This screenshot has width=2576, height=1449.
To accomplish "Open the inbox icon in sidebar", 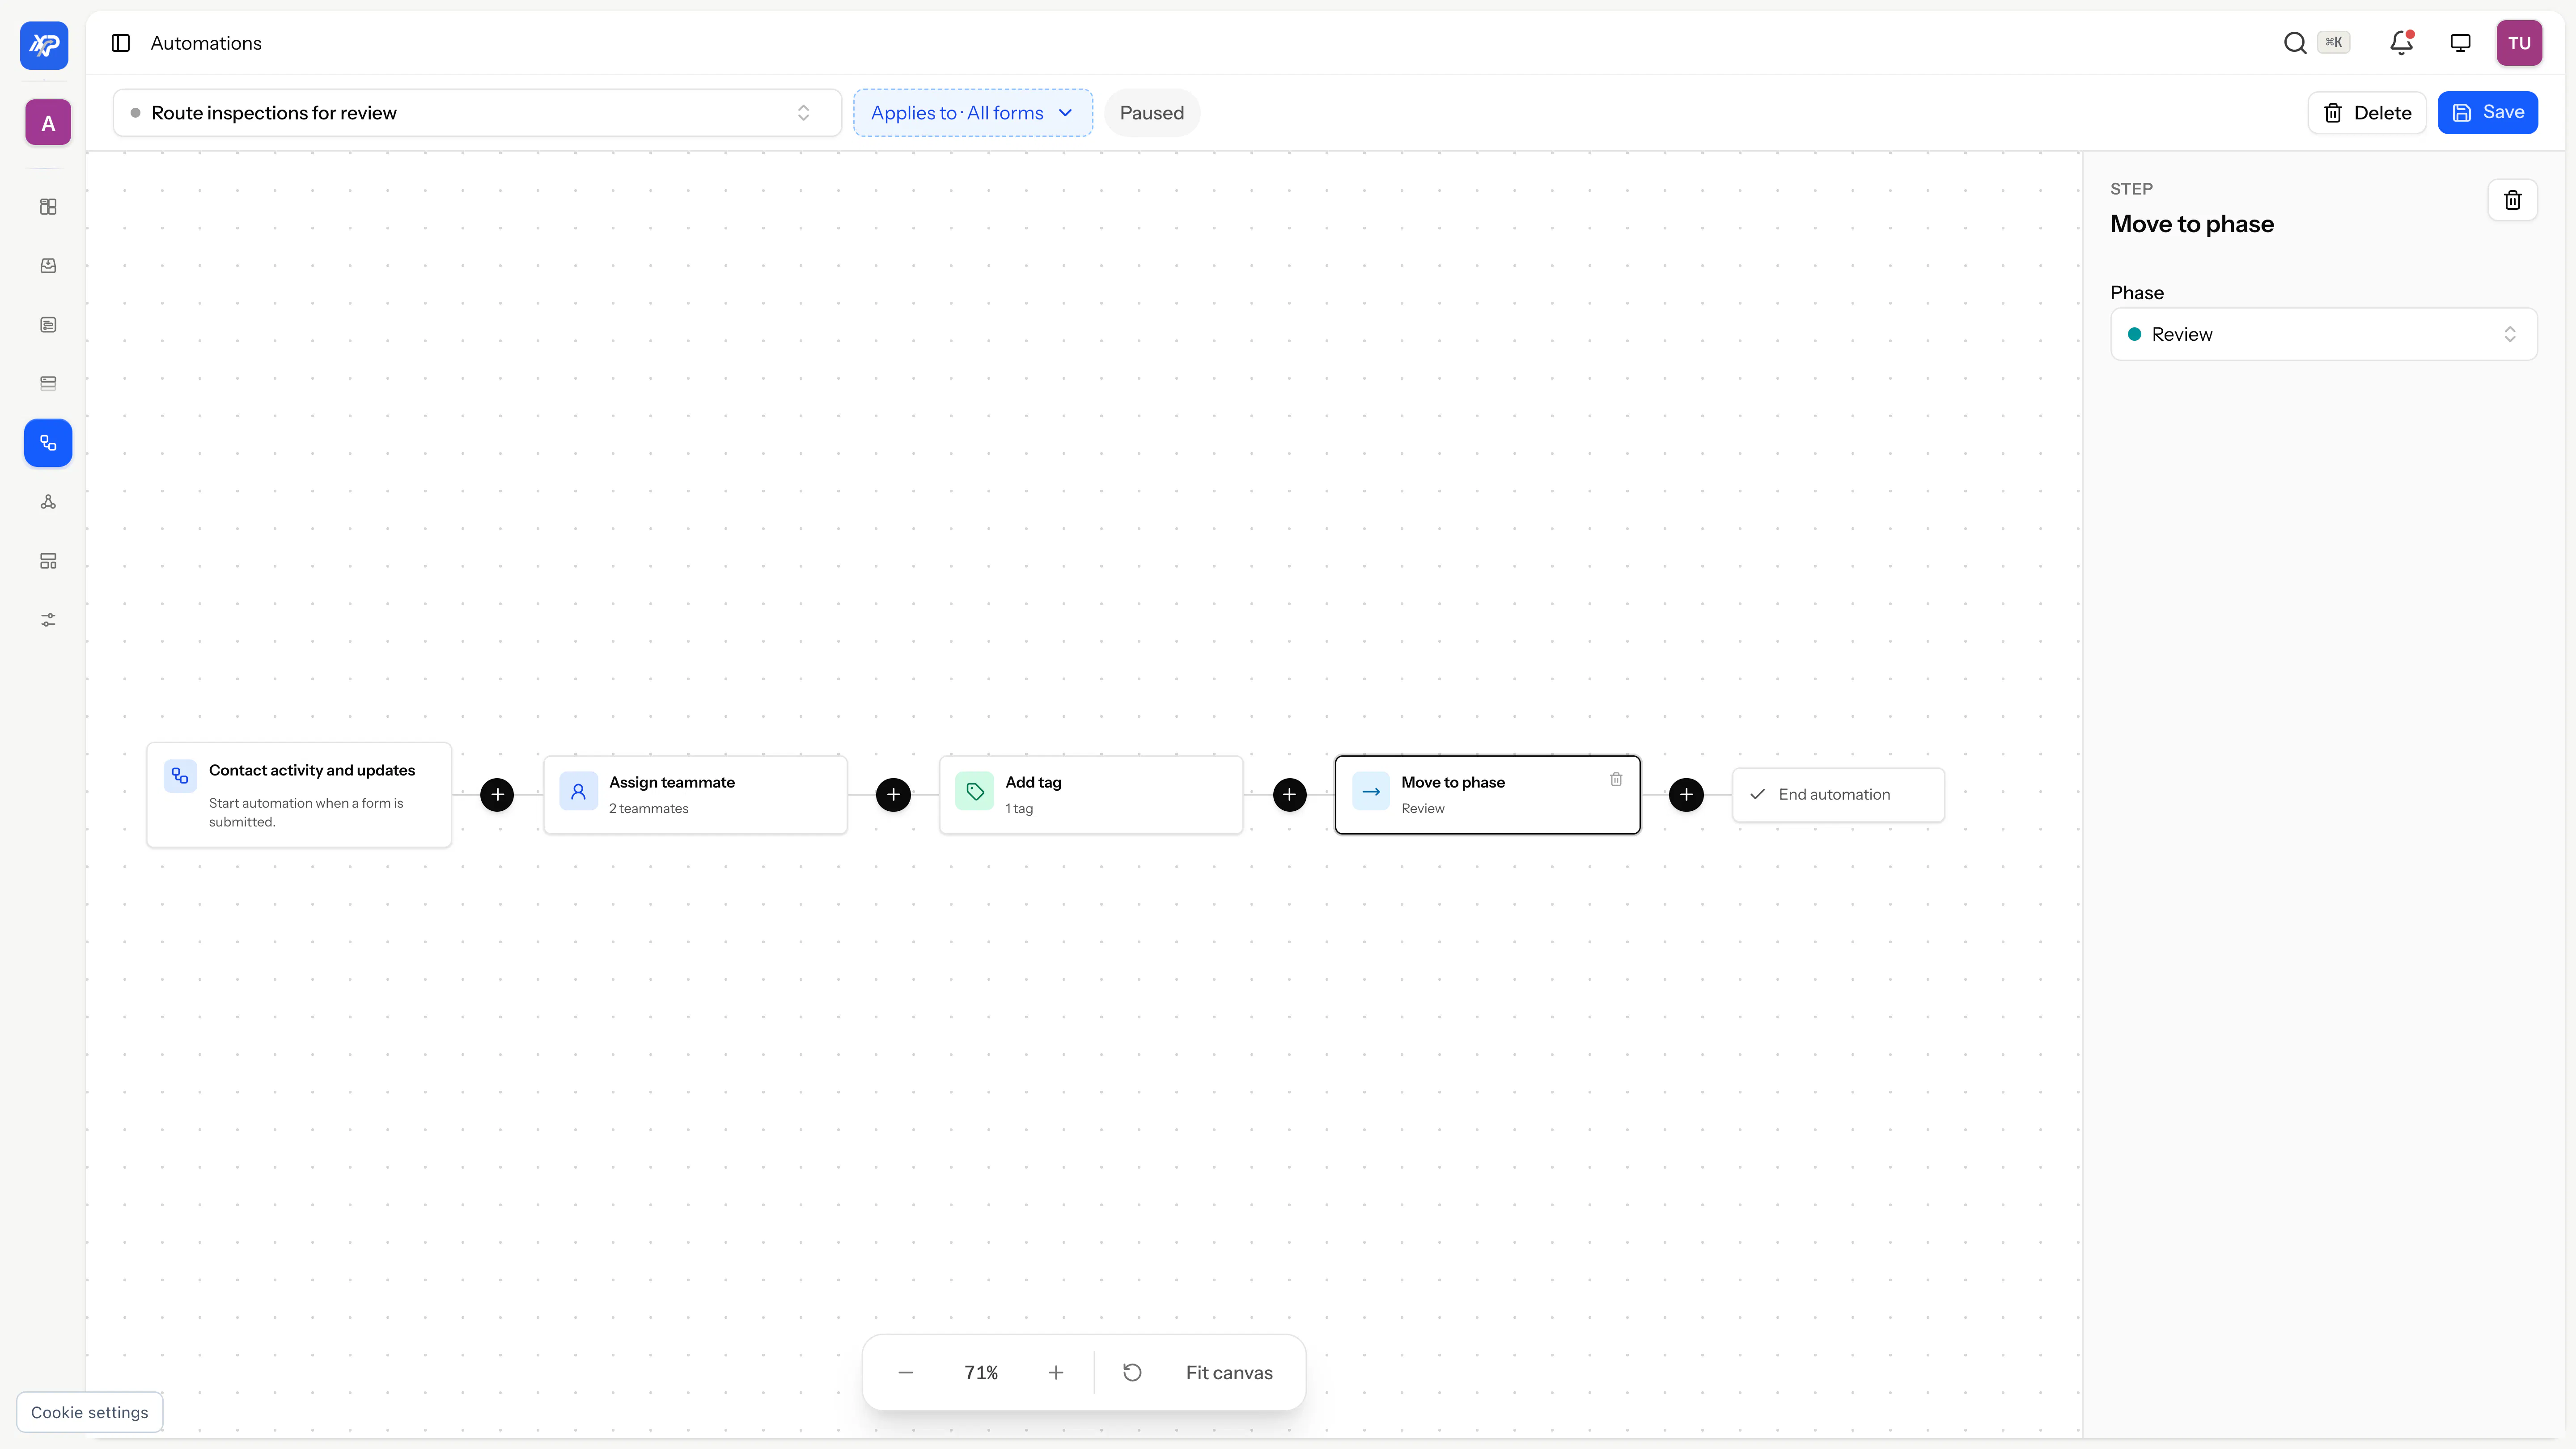I will pos(48,266).
